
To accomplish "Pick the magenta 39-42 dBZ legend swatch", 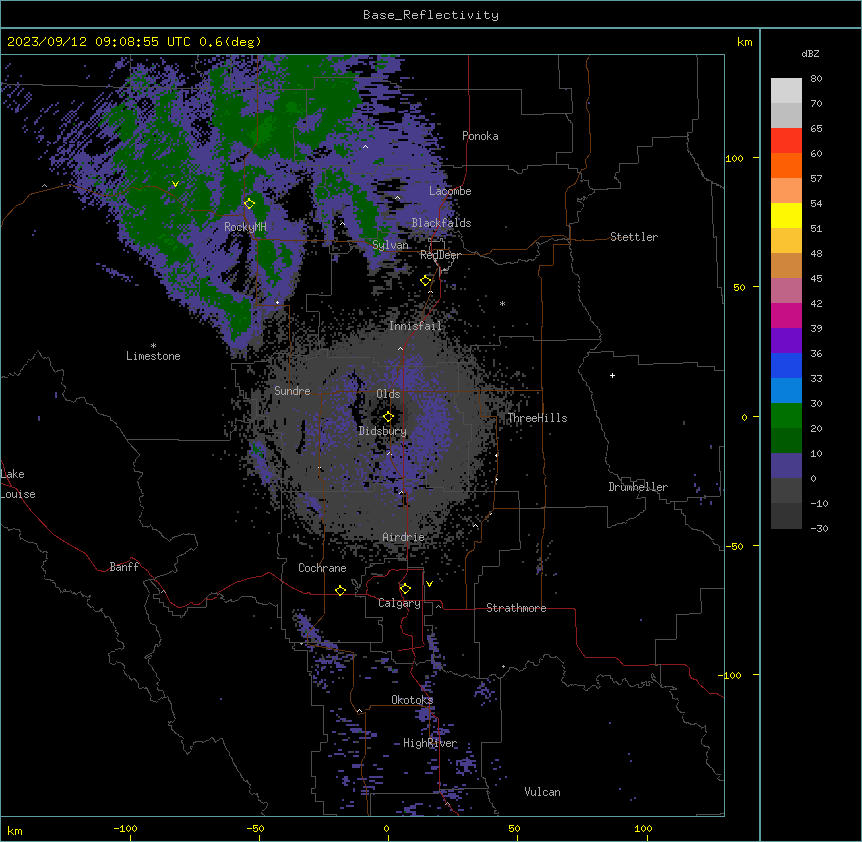I will pyautogui.click(x=786, y=315).
